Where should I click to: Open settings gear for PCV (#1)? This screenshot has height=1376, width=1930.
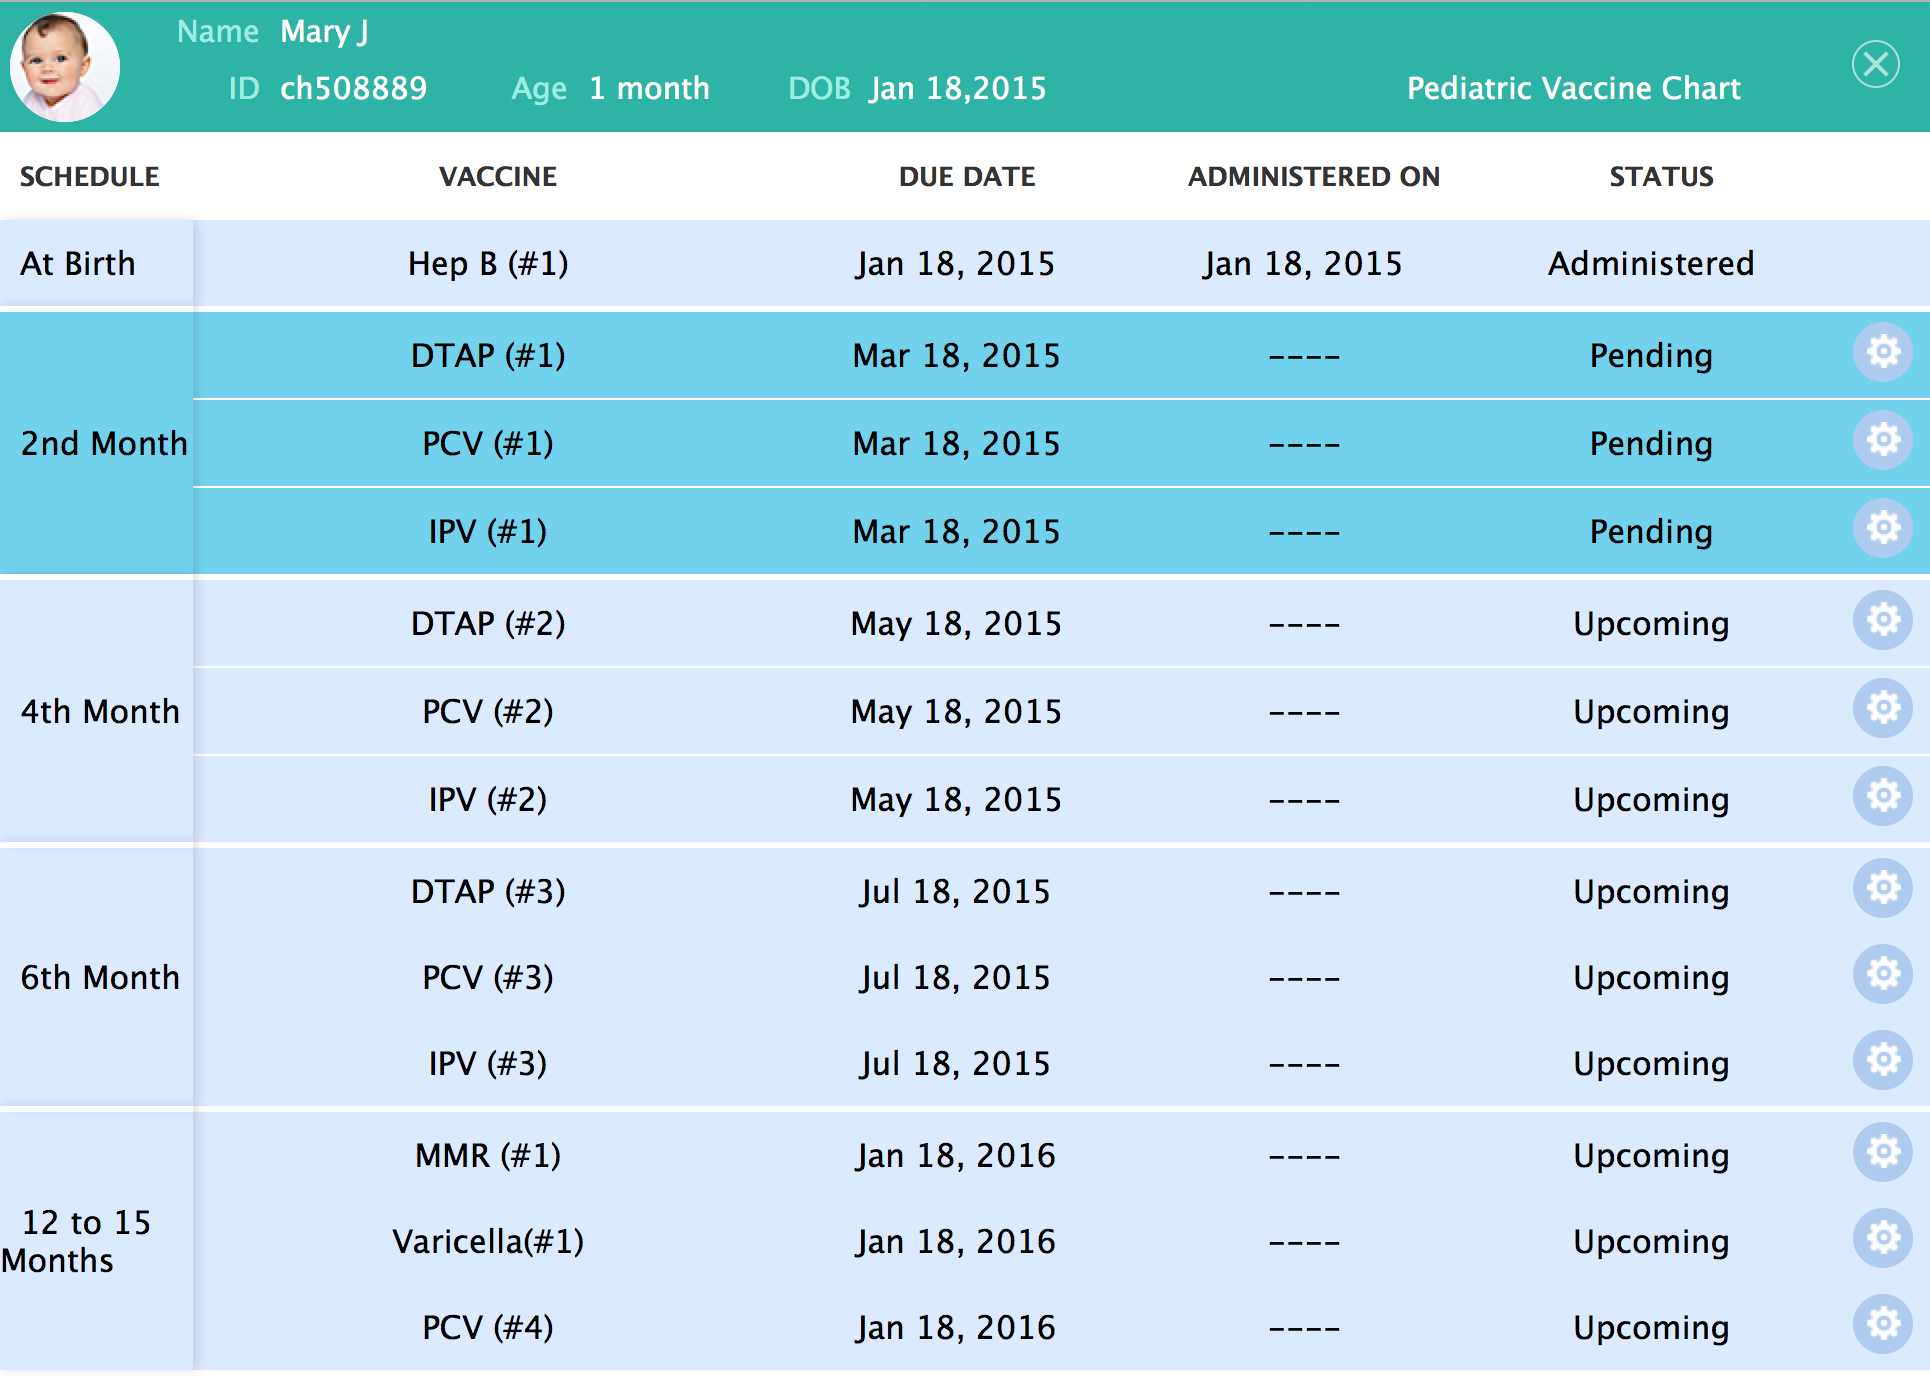pos(1883,440)
